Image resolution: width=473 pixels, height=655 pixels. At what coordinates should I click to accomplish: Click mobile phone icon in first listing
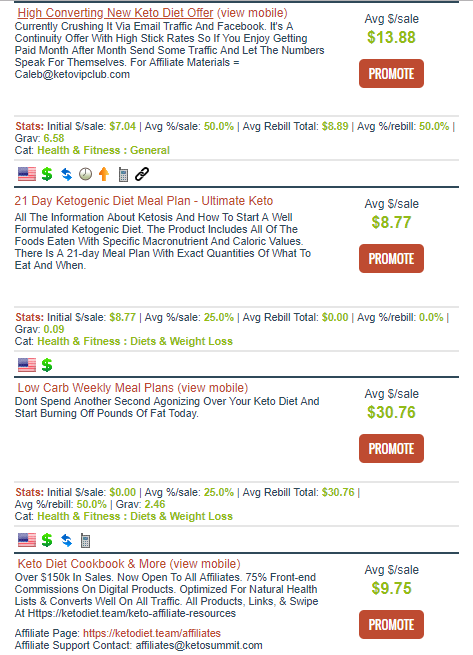pos(123,174)
